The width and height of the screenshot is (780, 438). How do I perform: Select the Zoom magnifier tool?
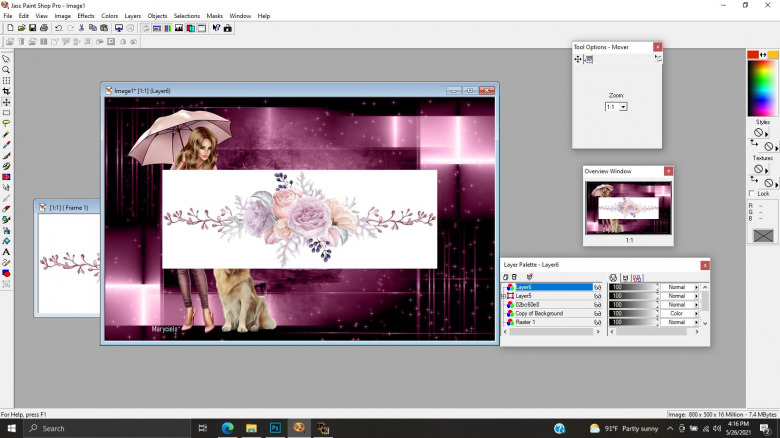(6, 70)
